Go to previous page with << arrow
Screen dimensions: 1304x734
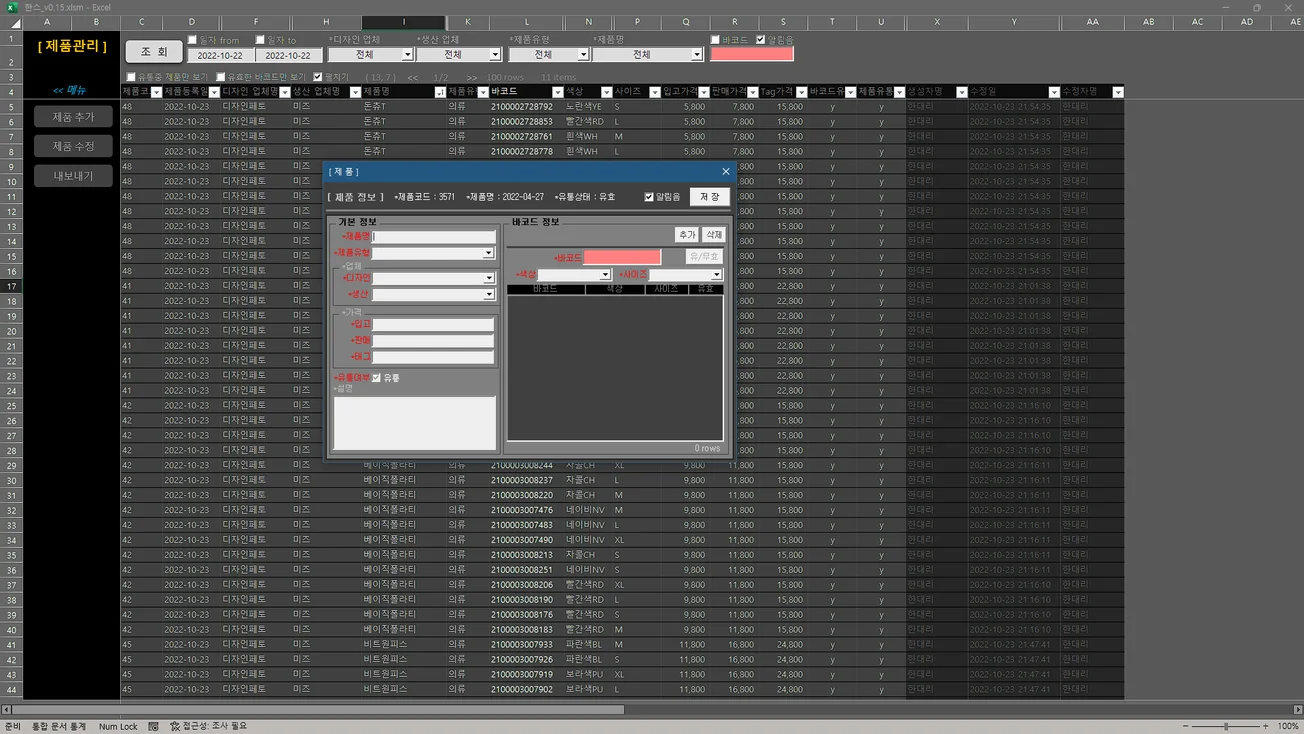click(412, 77)
